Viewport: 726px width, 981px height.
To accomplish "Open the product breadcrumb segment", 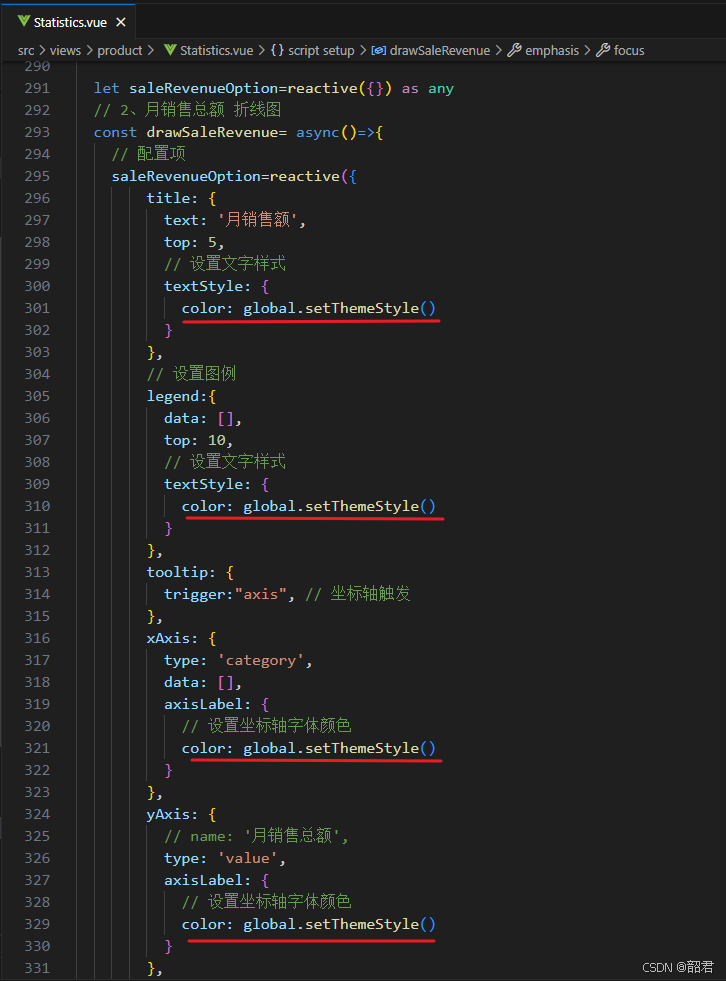I will (120, 51).
